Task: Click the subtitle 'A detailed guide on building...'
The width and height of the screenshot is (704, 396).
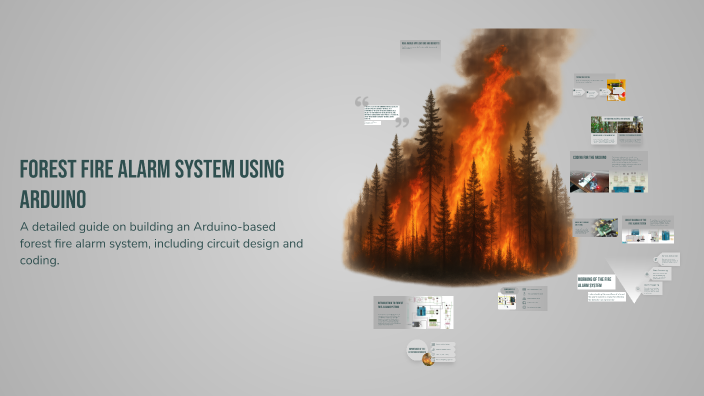Action: [161, 243]
